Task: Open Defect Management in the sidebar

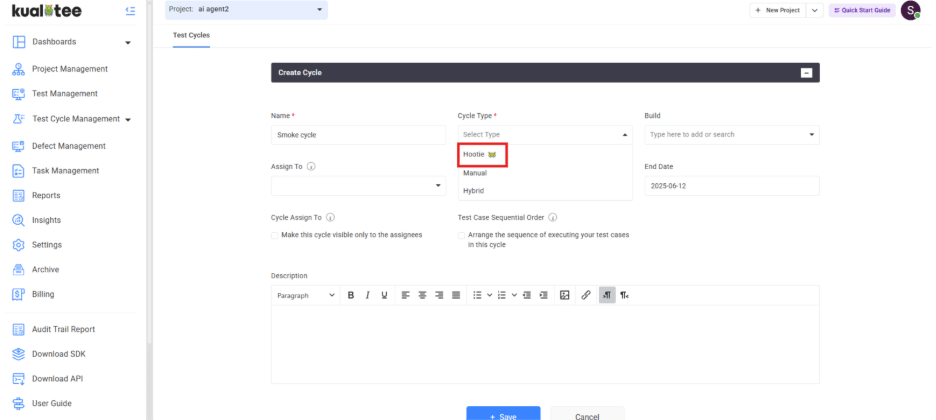Action: 69,146
